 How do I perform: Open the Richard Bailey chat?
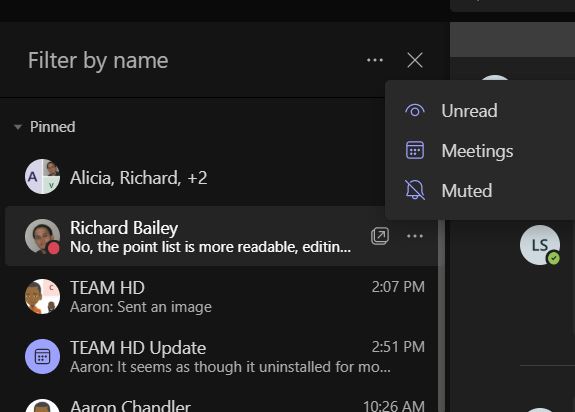point(222,236)
